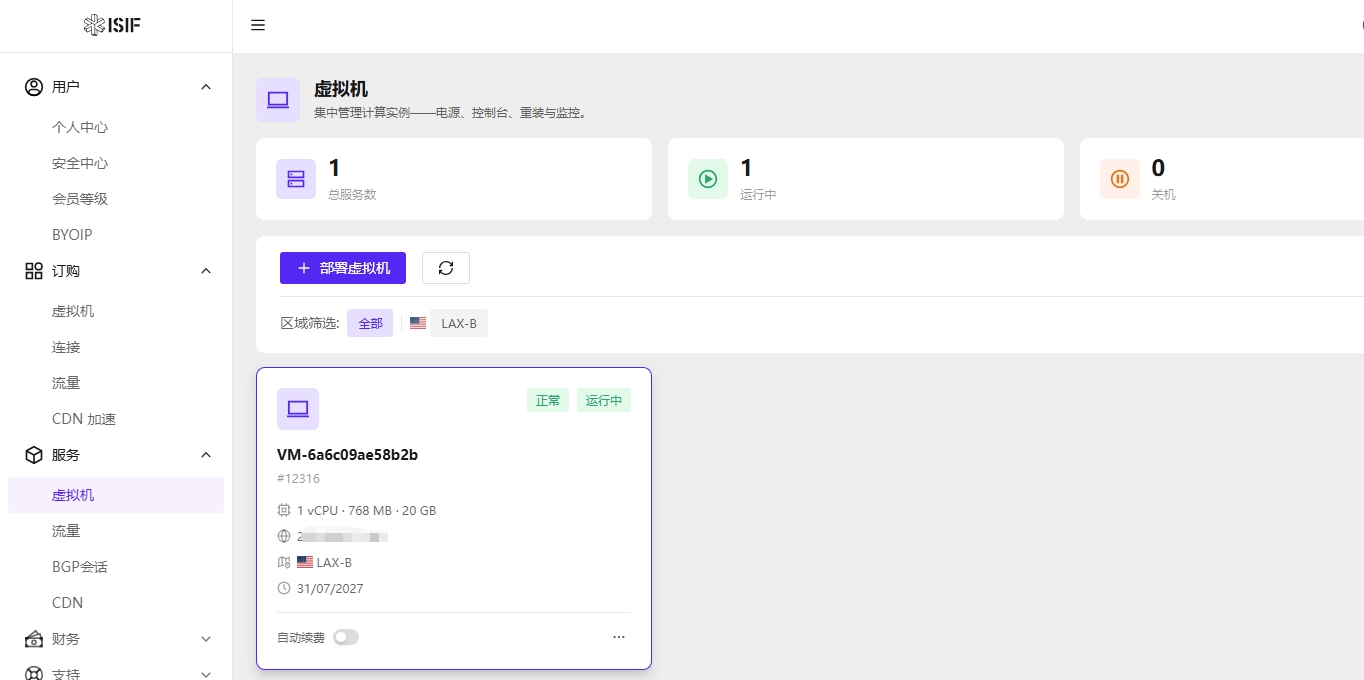Click the 关机 pause icon
Image resolution: width=1364 pixels, height=680 pixels.
1120,179
